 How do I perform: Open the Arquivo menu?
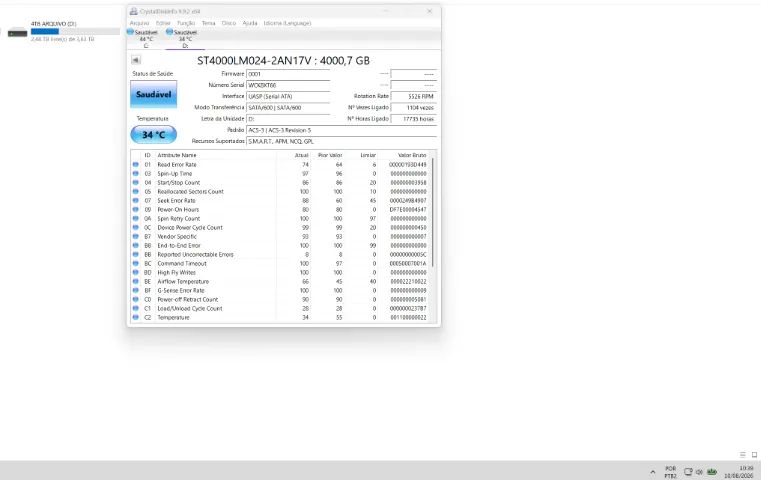click(139, 23)
